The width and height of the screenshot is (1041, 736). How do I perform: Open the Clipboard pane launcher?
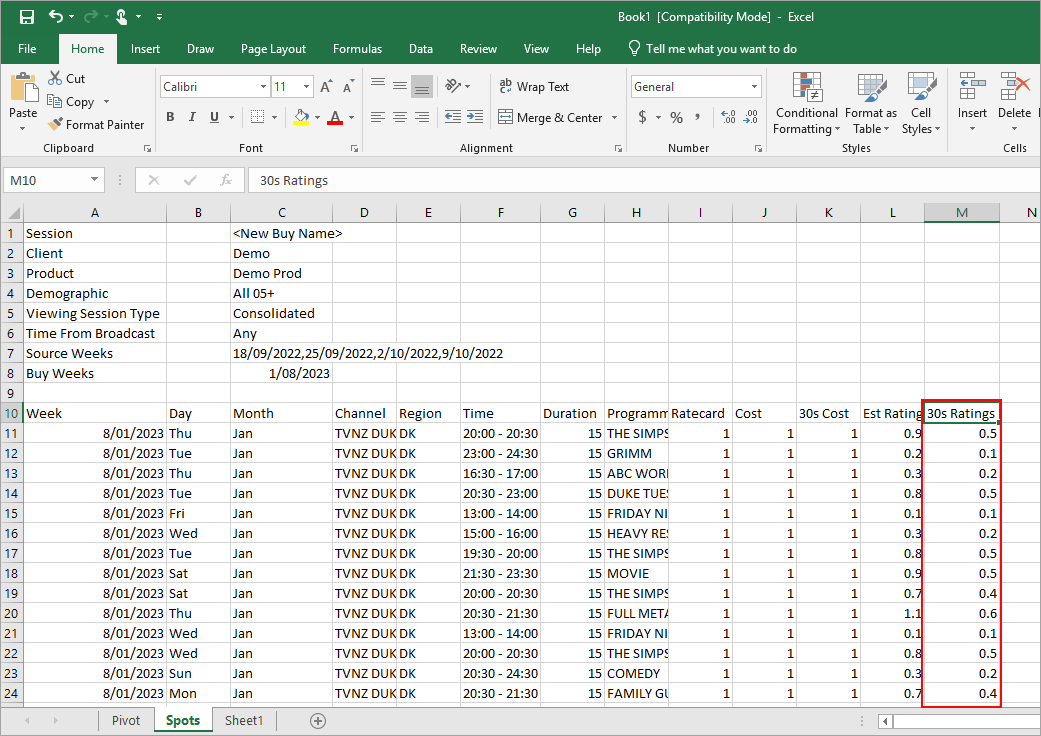pos(147,149)
